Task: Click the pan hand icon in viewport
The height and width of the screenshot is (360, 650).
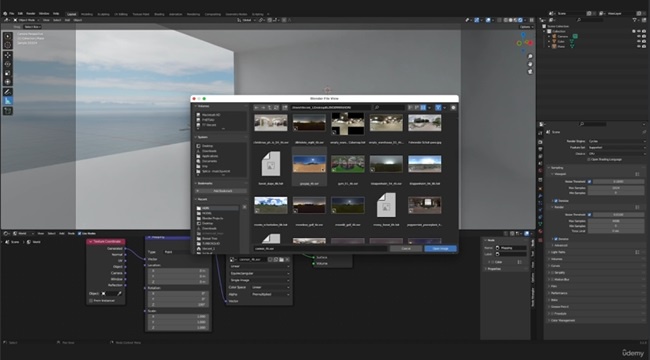Action: pyautogui.click(x=530, y=64)
